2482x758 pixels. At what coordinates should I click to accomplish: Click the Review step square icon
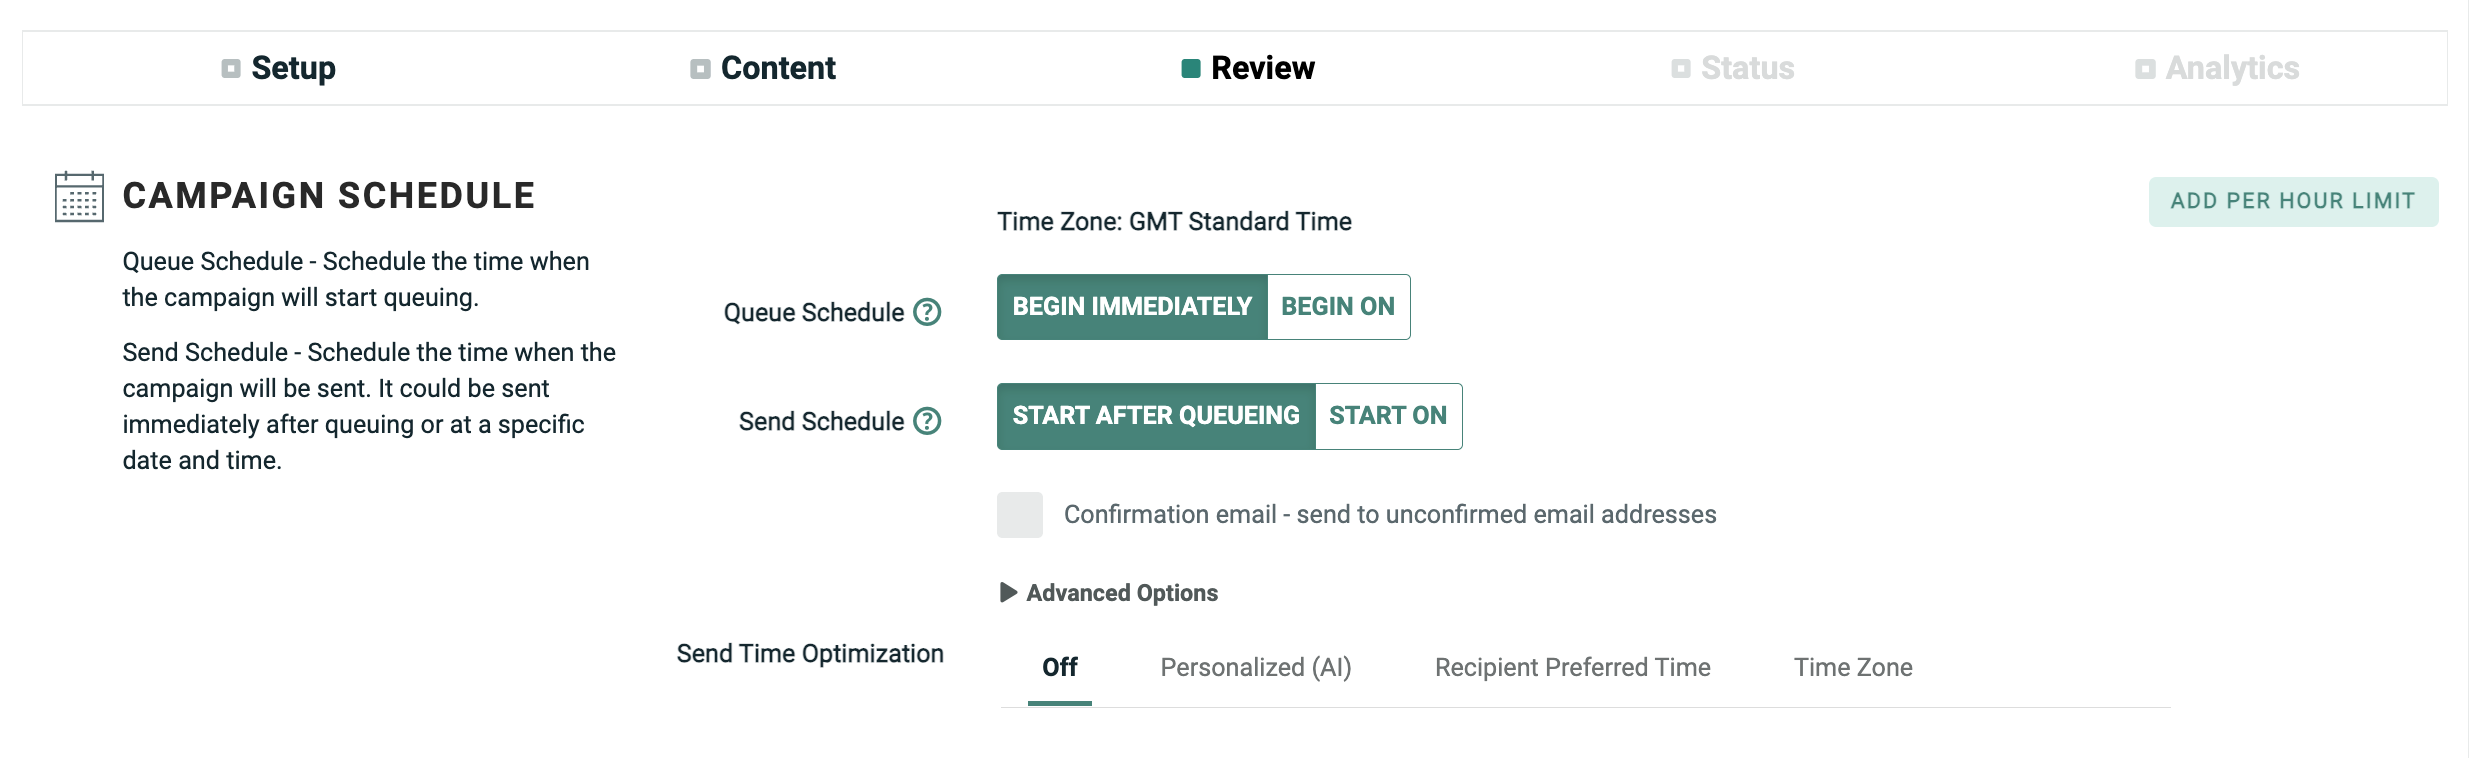pos(1190,68)
